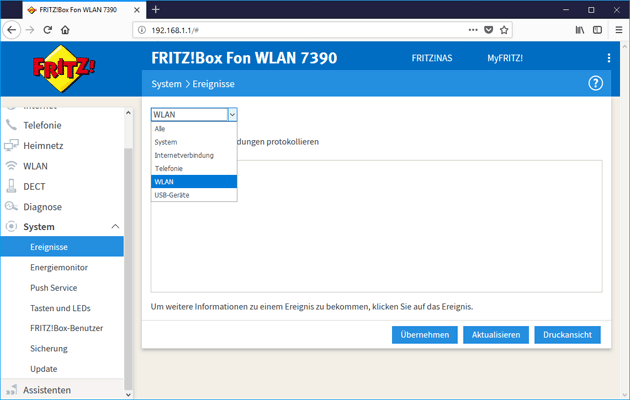Viewport: 630px width, 400px height.
Task: Open page actions three-dot menu in address bar
Action: [473, 30]
